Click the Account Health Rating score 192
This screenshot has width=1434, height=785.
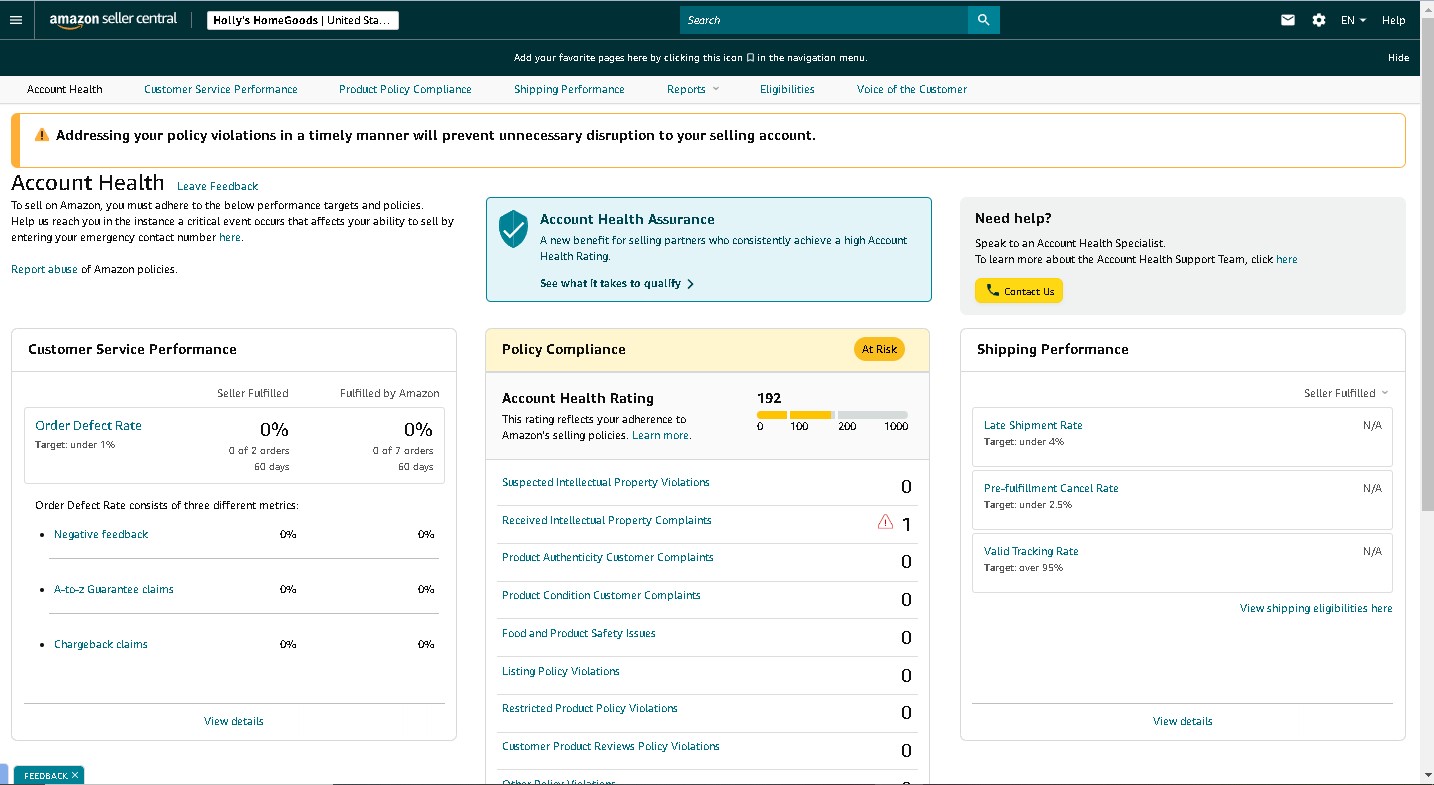pyautogui.click(x=769, y=398)
